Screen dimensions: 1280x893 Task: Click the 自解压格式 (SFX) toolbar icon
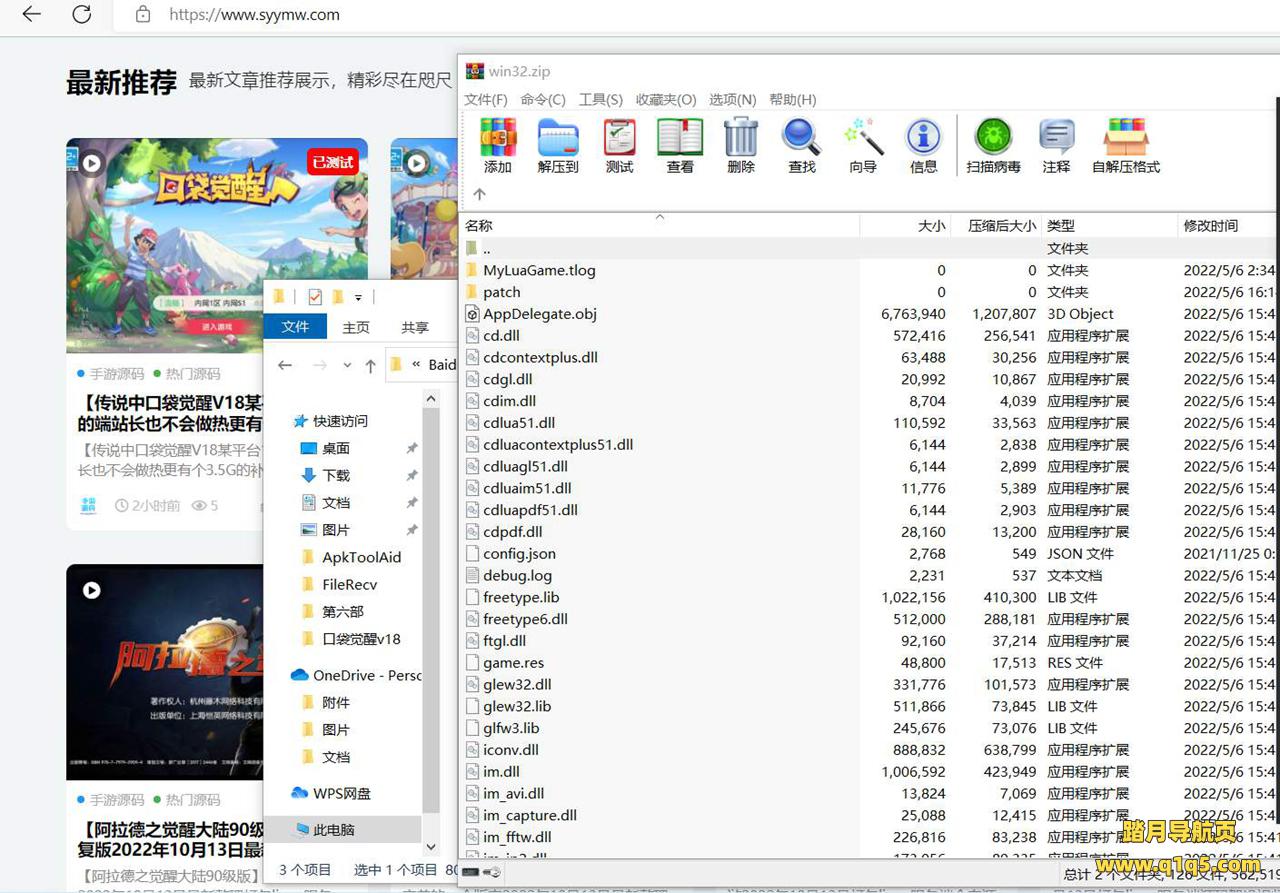(1125, 145)
